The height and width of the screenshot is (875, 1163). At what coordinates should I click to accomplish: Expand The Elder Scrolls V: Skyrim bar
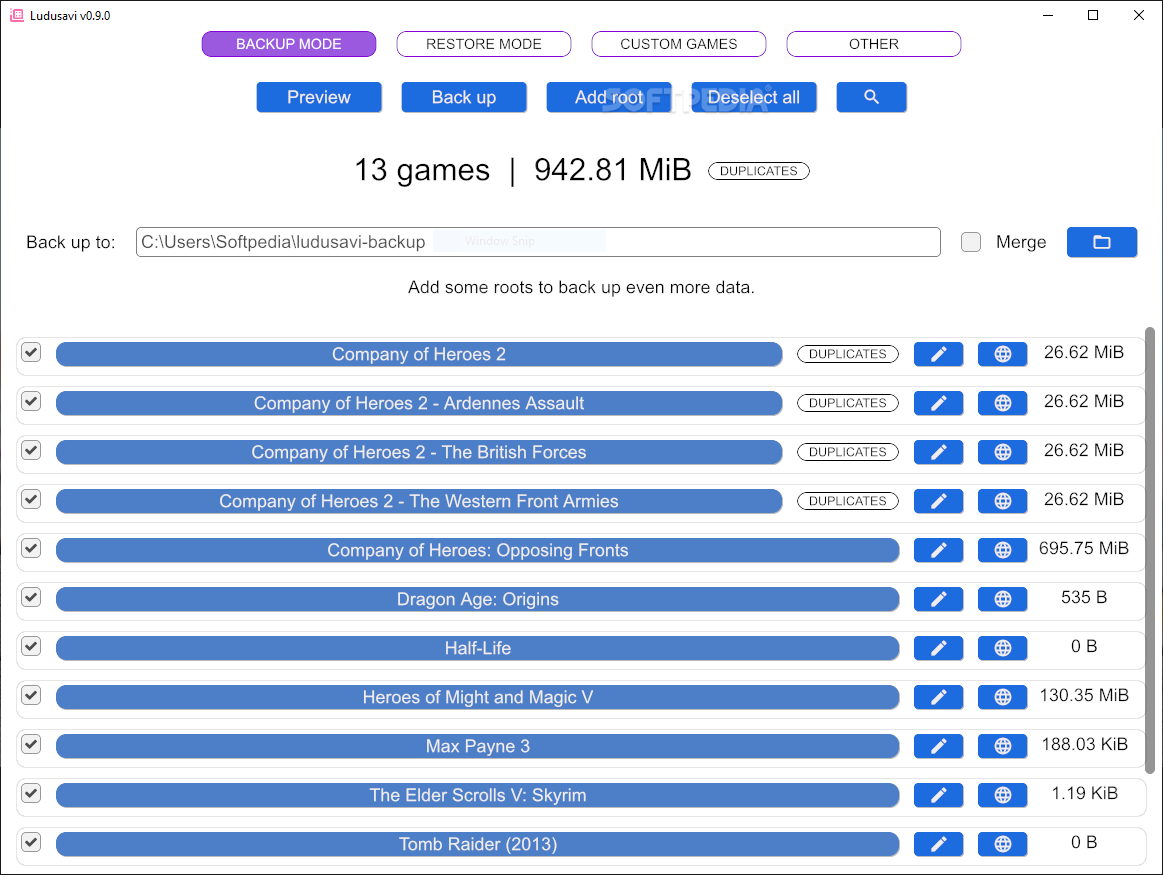[x=478, y=794]
